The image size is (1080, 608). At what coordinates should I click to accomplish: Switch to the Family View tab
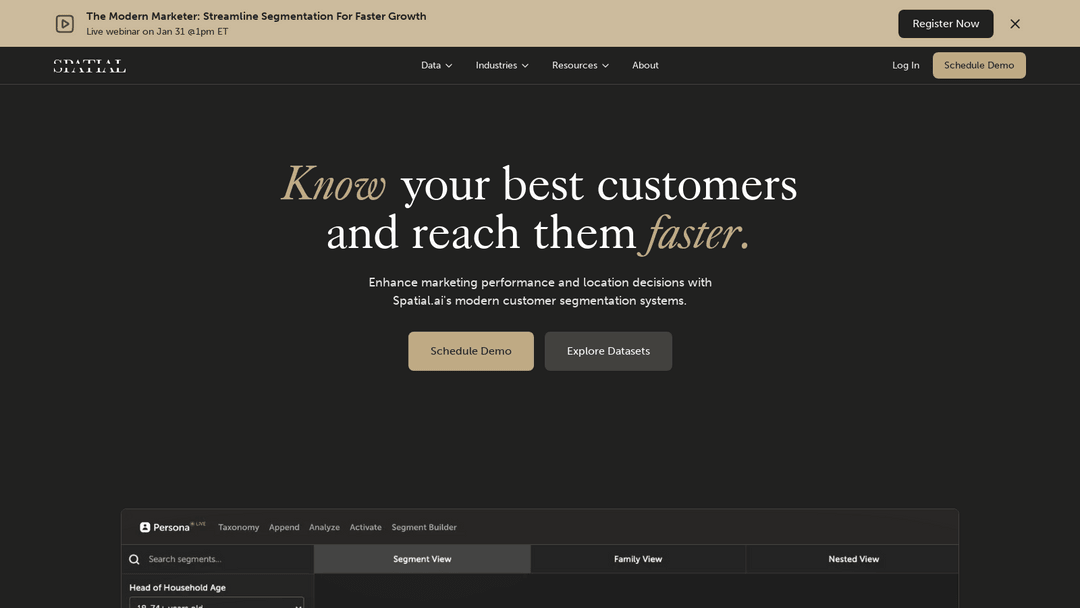[638, 559]
